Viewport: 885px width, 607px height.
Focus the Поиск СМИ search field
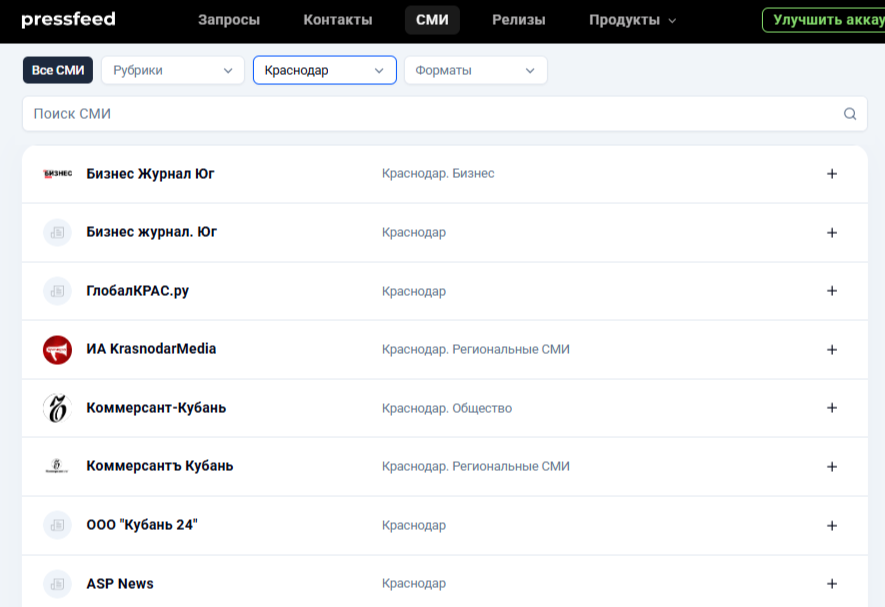445,113
